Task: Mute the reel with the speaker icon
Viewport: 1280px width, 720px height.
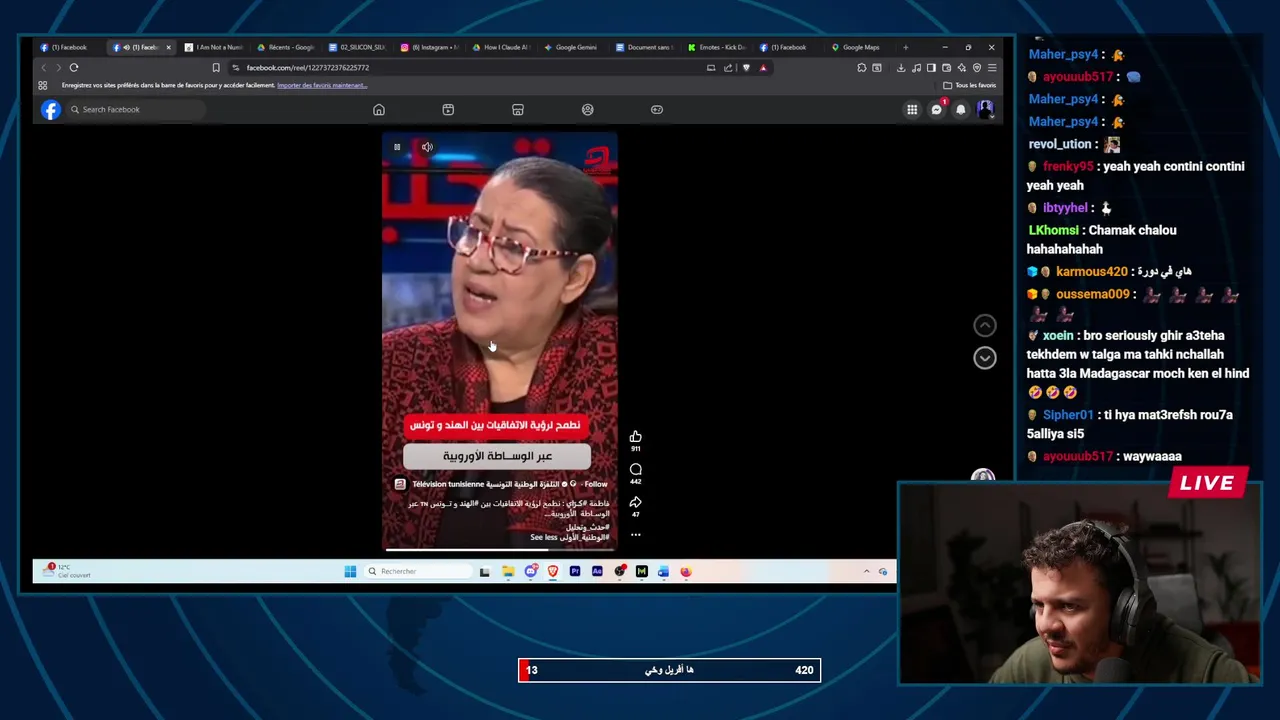Action: [427, 147]
